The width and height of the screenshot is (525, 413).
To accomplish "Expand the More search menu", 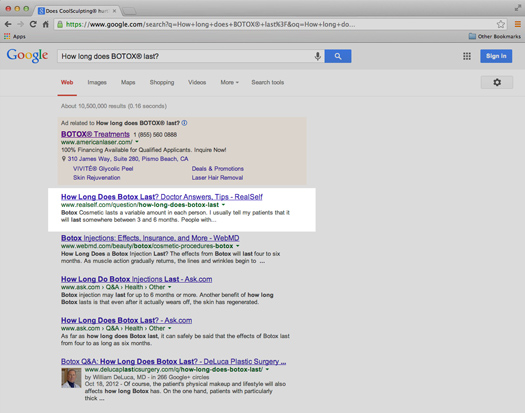I will point(229,82).
